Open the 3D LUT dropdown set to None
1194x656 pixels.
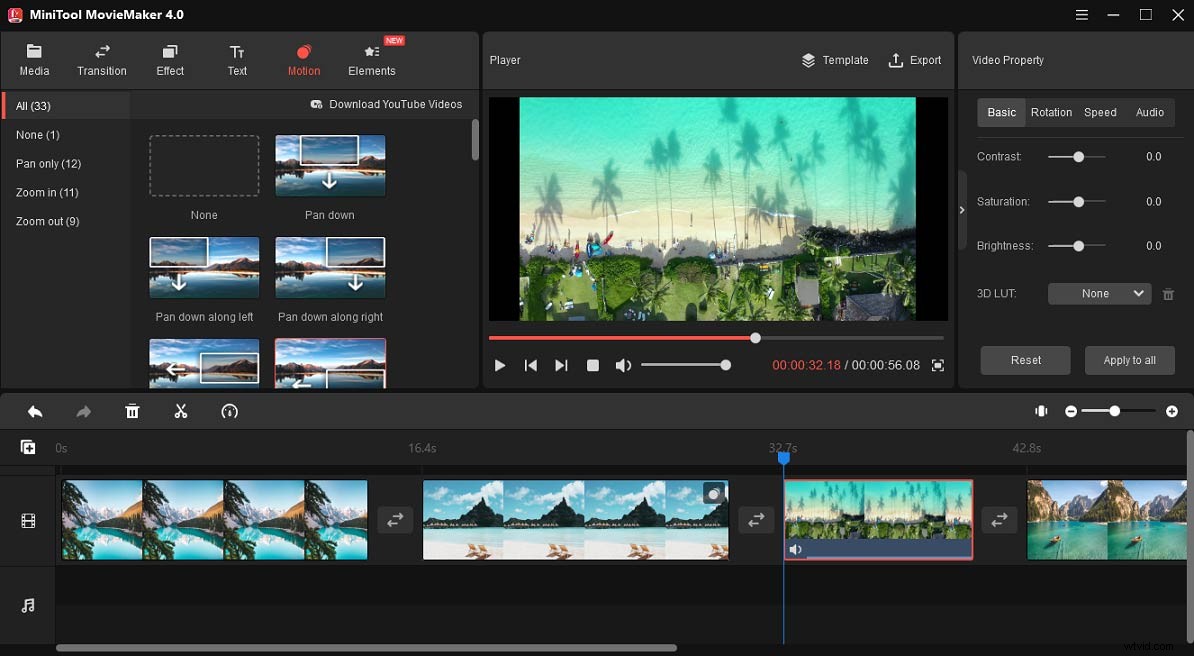coord(1098,293)
